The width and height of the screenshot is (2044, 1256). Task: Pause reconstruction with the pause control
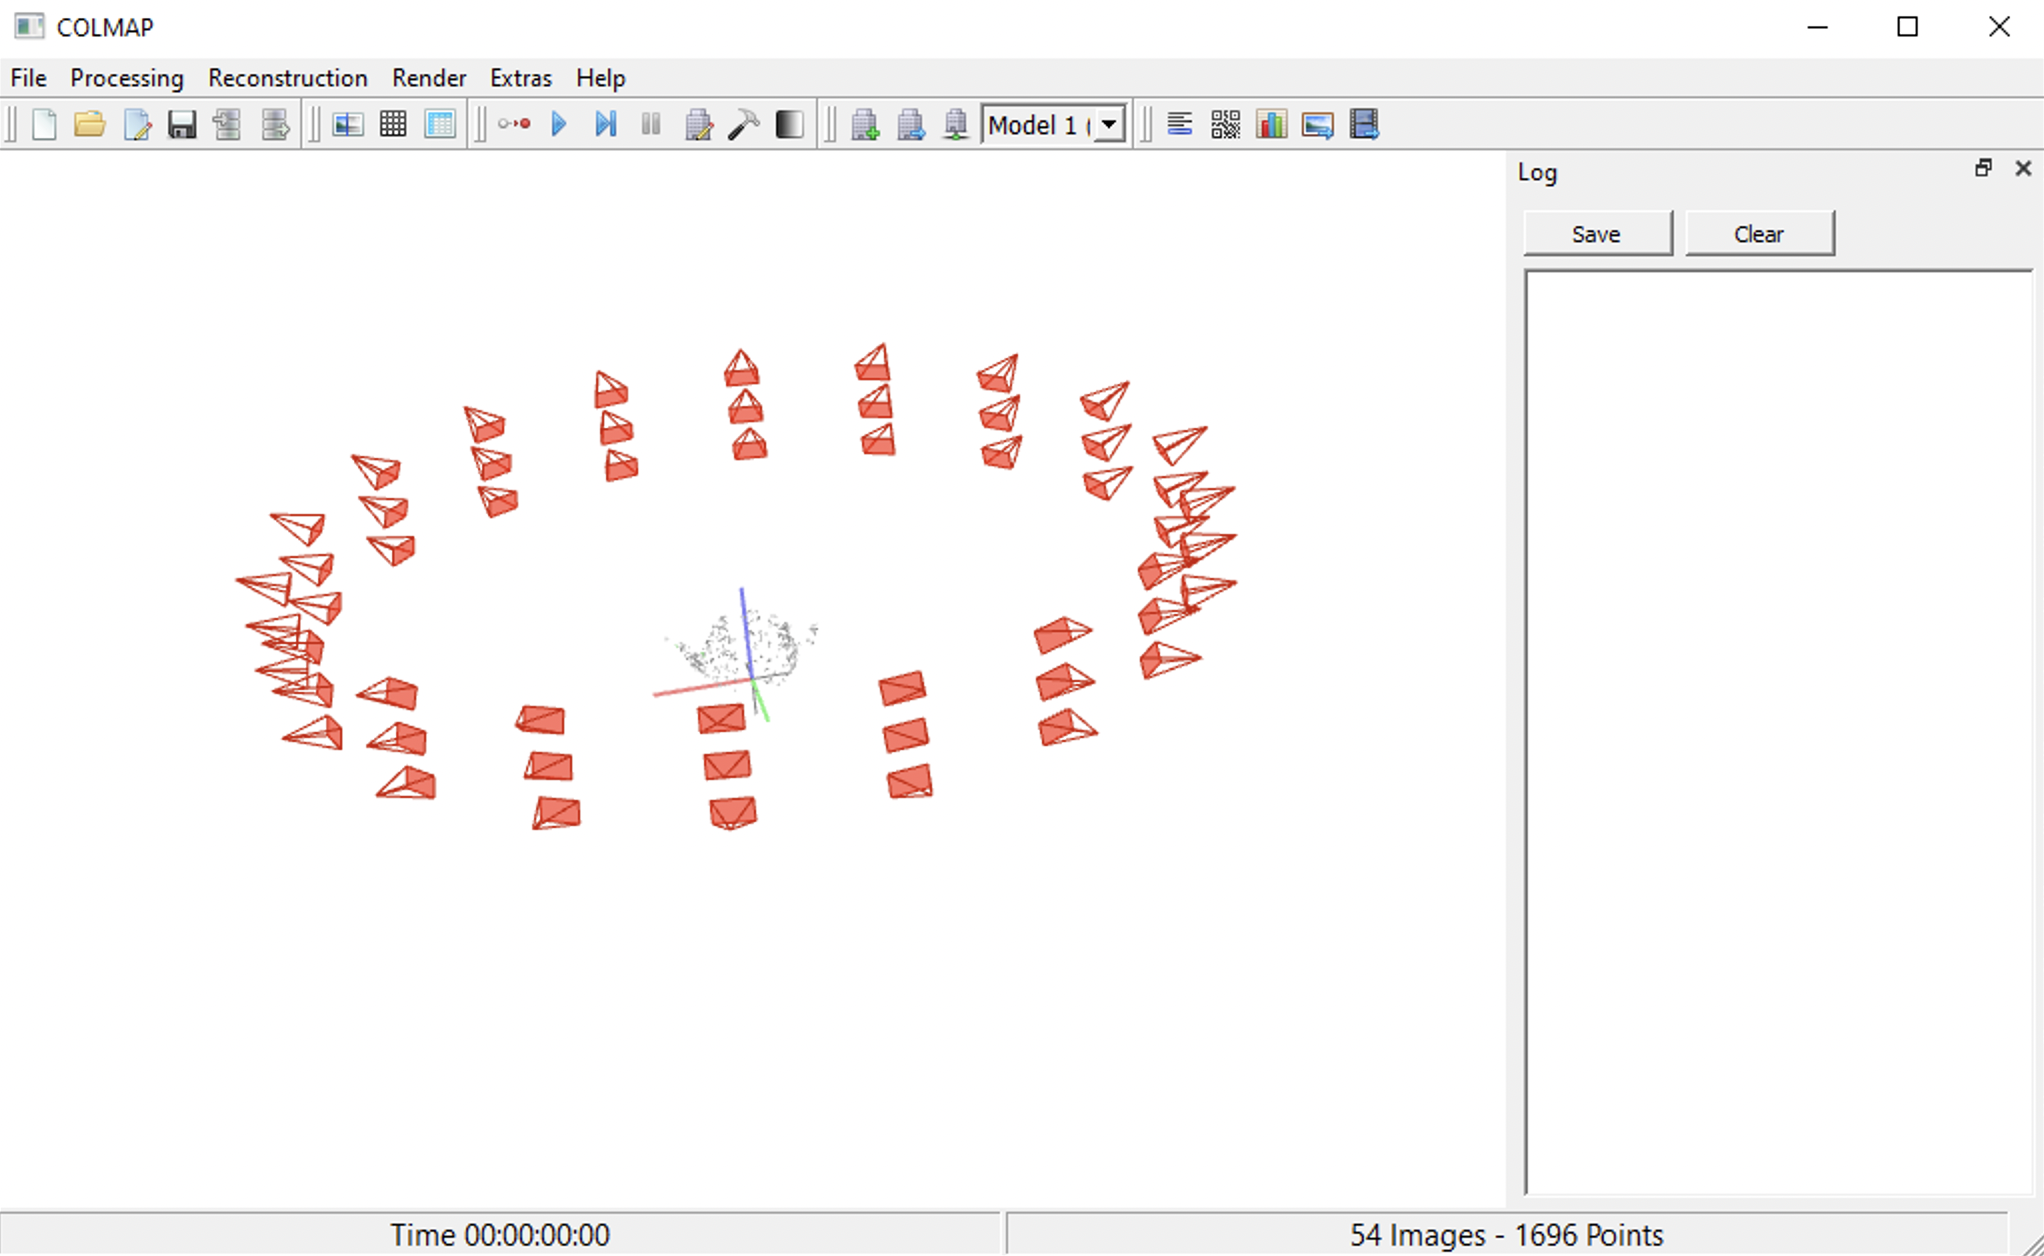[650, 124]
